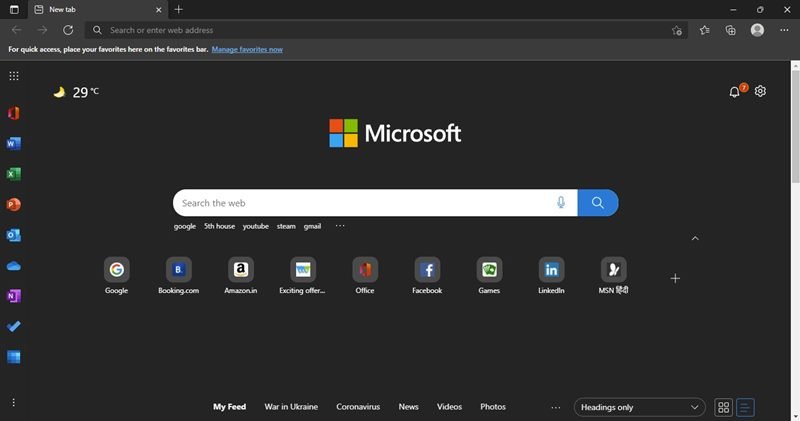The height and width of the screenshot is (421, 800).
Task: Go forward with the toolbar arrow
Action: [x=42, y=30]
